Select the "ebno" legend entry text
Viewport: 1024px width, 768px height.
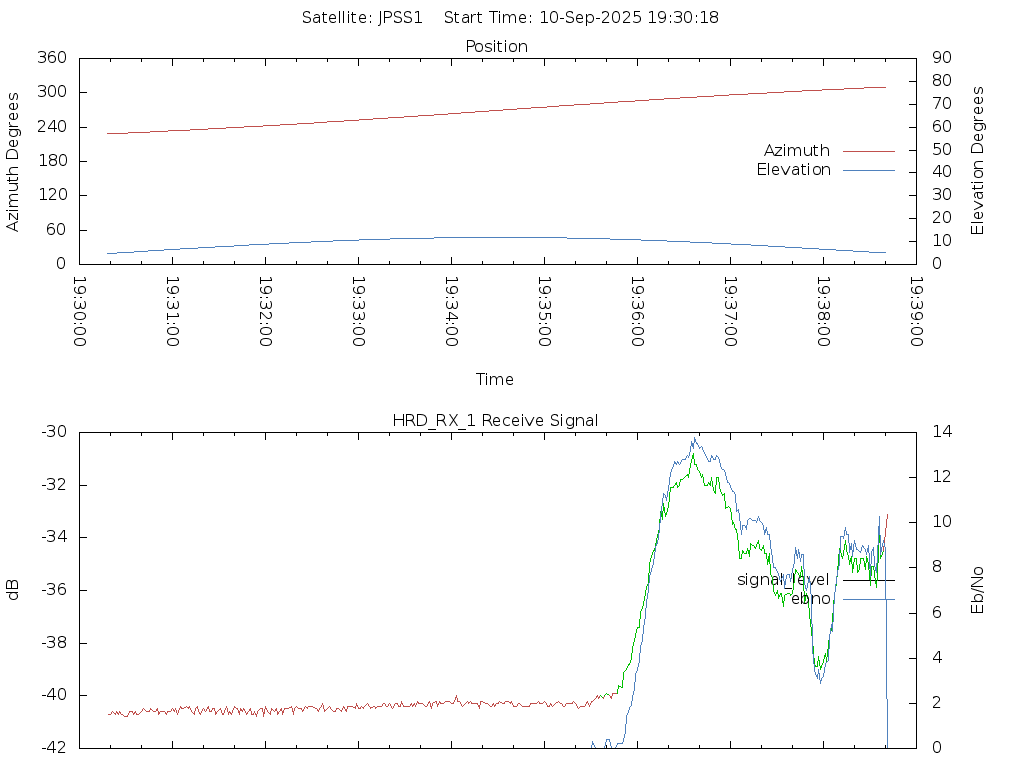pos(811,599)
